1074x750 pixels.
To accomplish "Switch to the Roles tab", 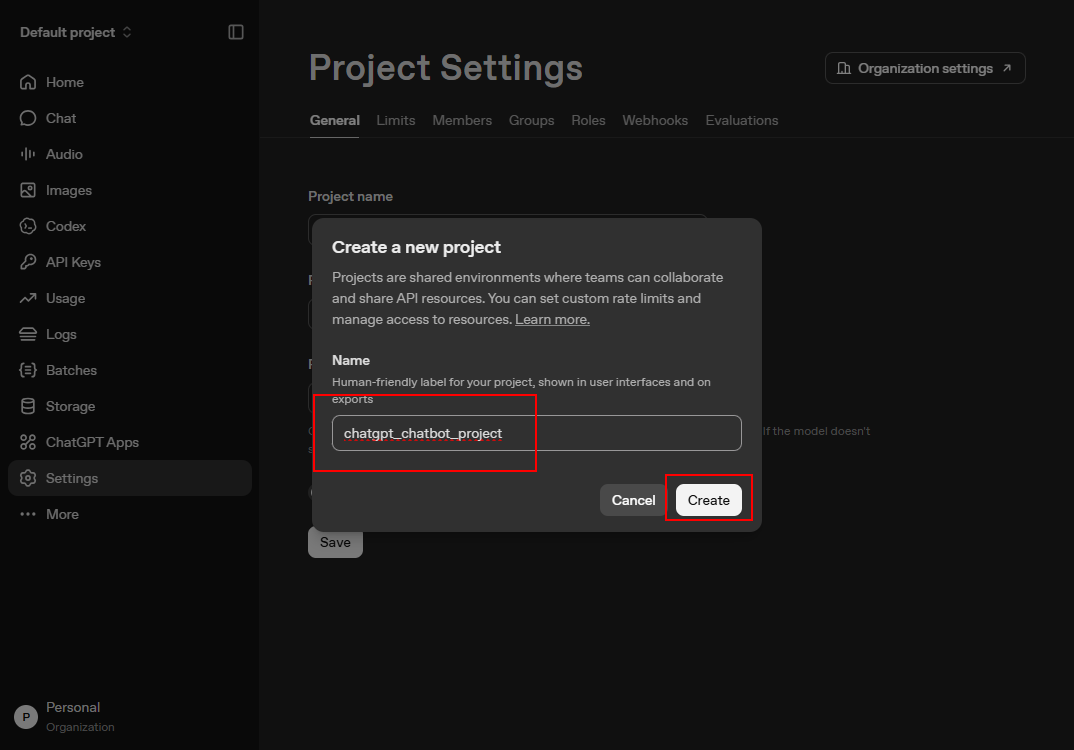I will coord(588,121).
